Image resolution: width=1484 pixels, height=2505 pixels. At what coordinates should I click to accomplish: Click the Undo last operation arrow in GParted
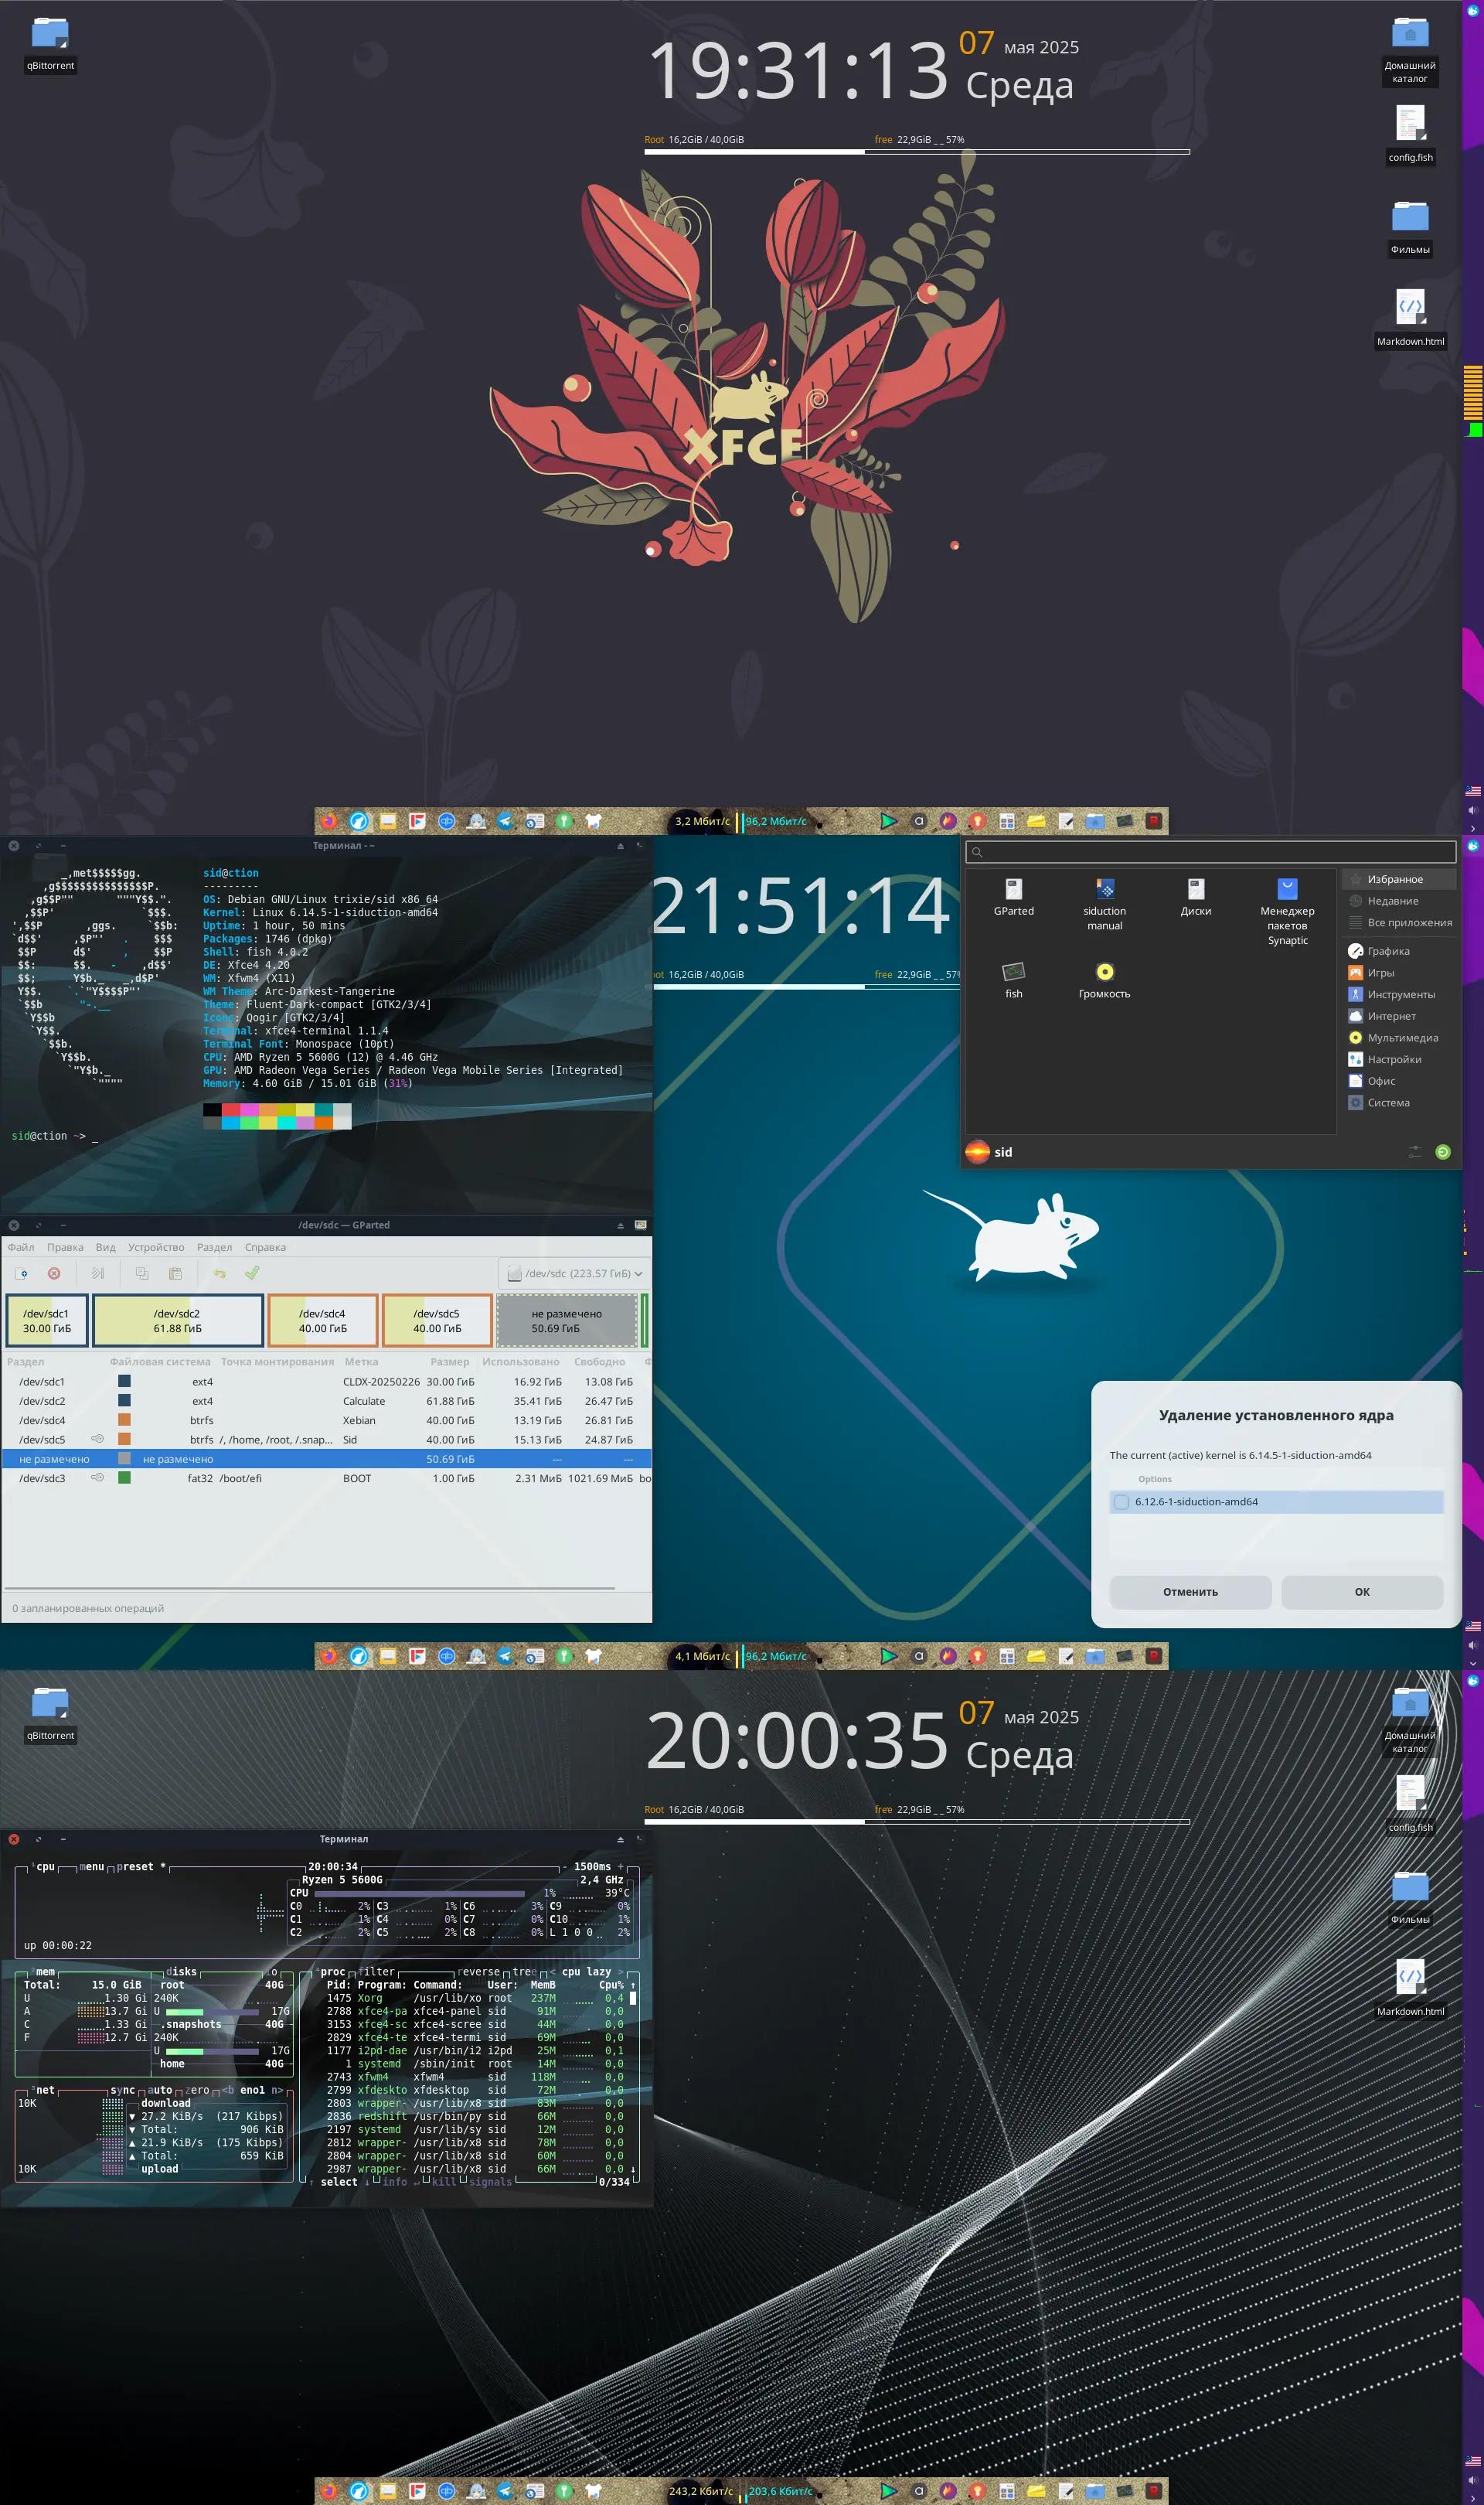(219, 1273)
